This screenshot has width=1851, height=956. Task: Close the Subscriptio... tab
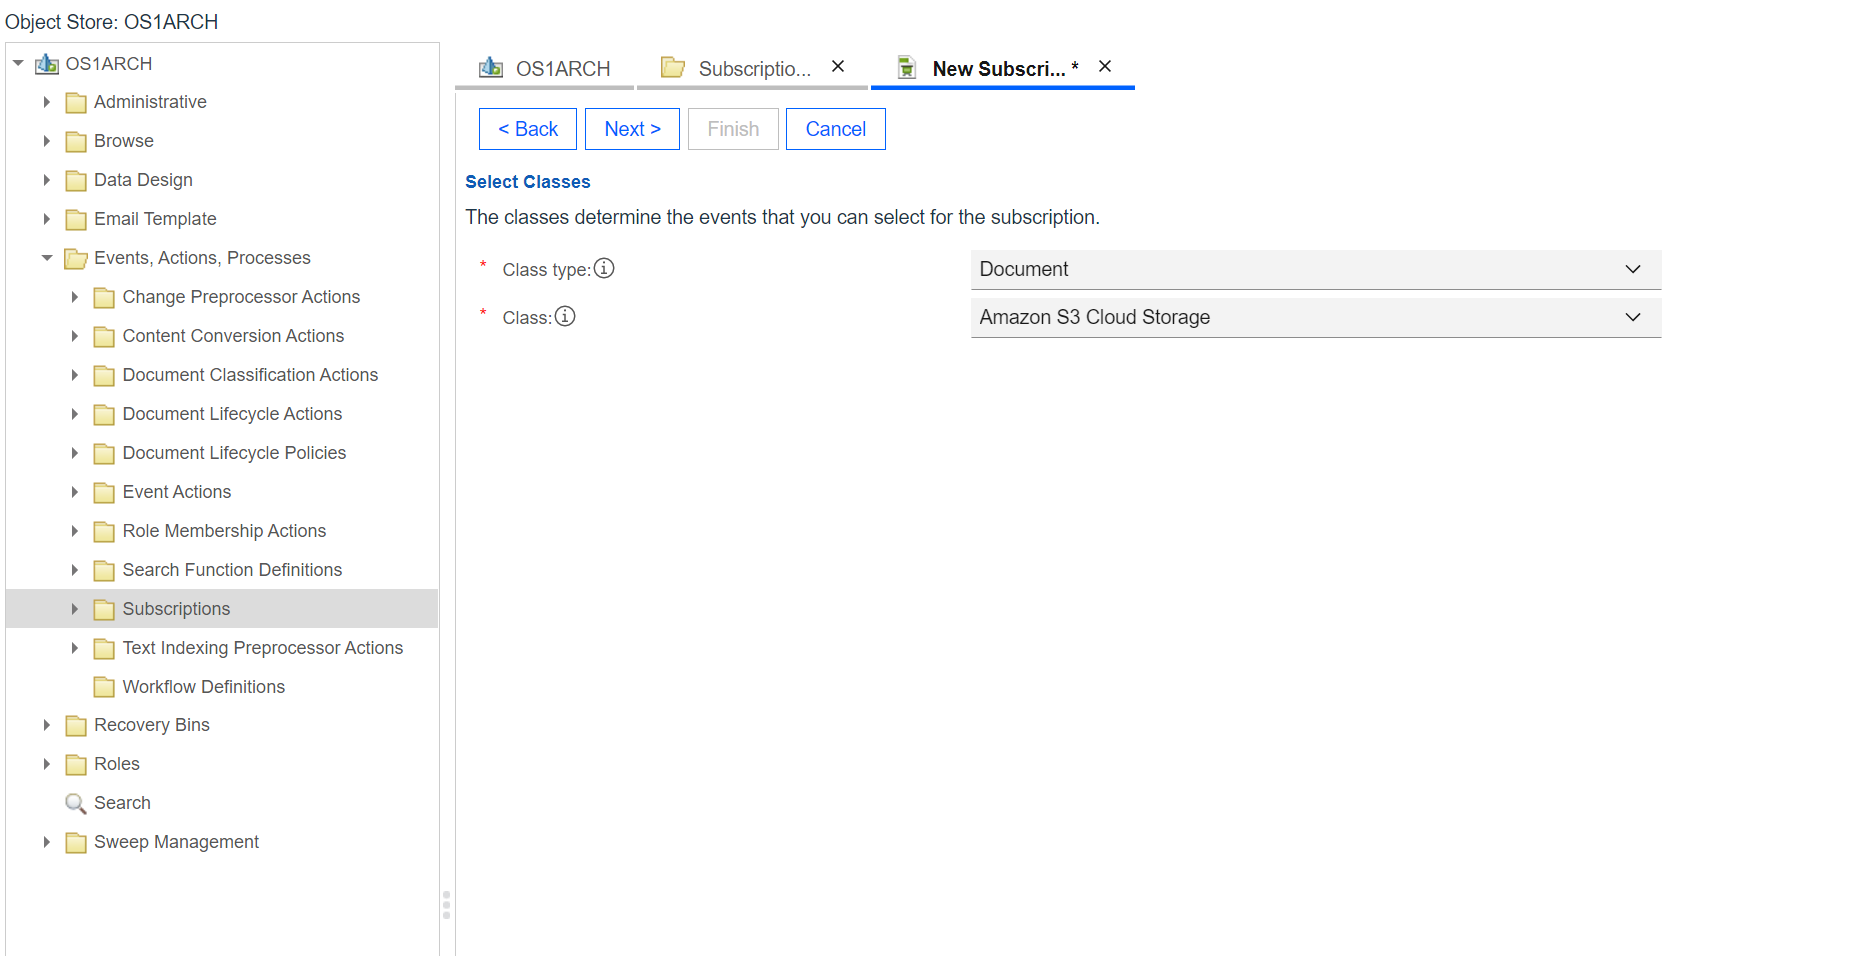(838, 66)
